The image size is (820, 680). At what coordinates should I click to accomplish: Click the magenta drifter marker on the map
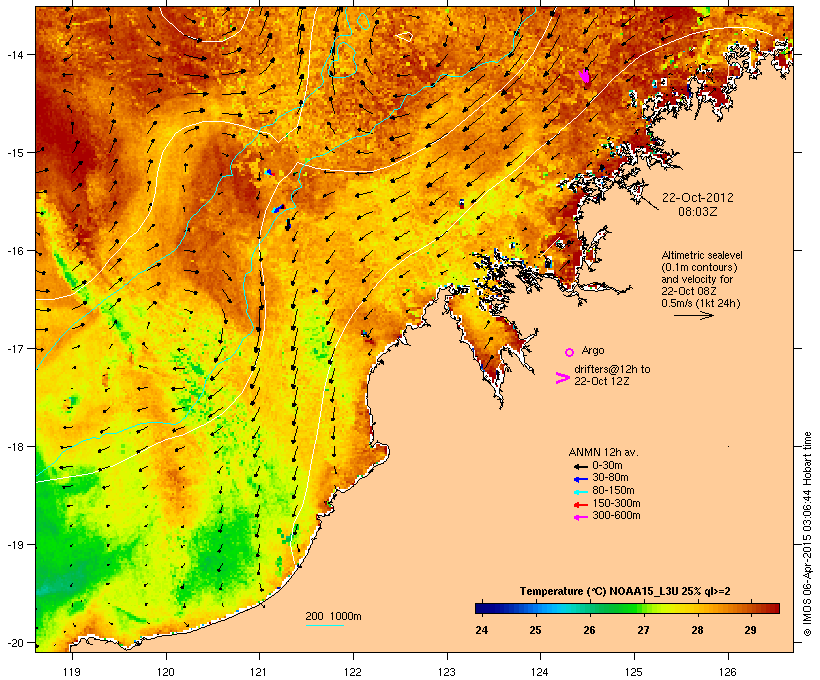(585, 76)
